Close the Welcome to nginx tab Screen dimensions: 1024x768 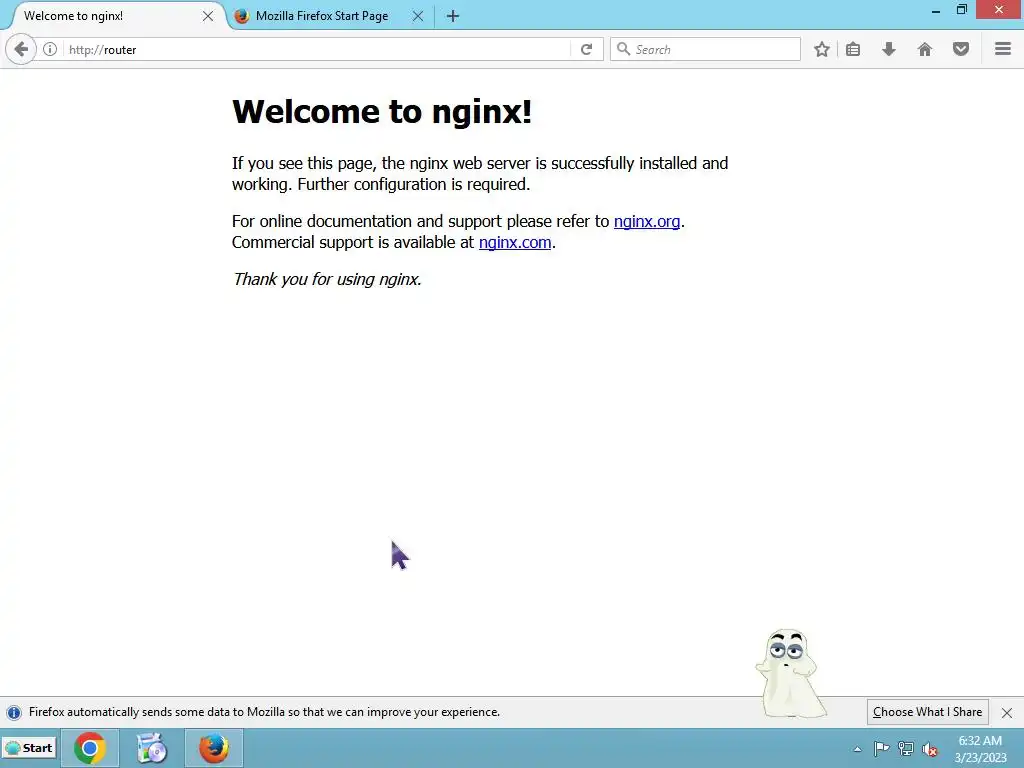click(208, 16)
